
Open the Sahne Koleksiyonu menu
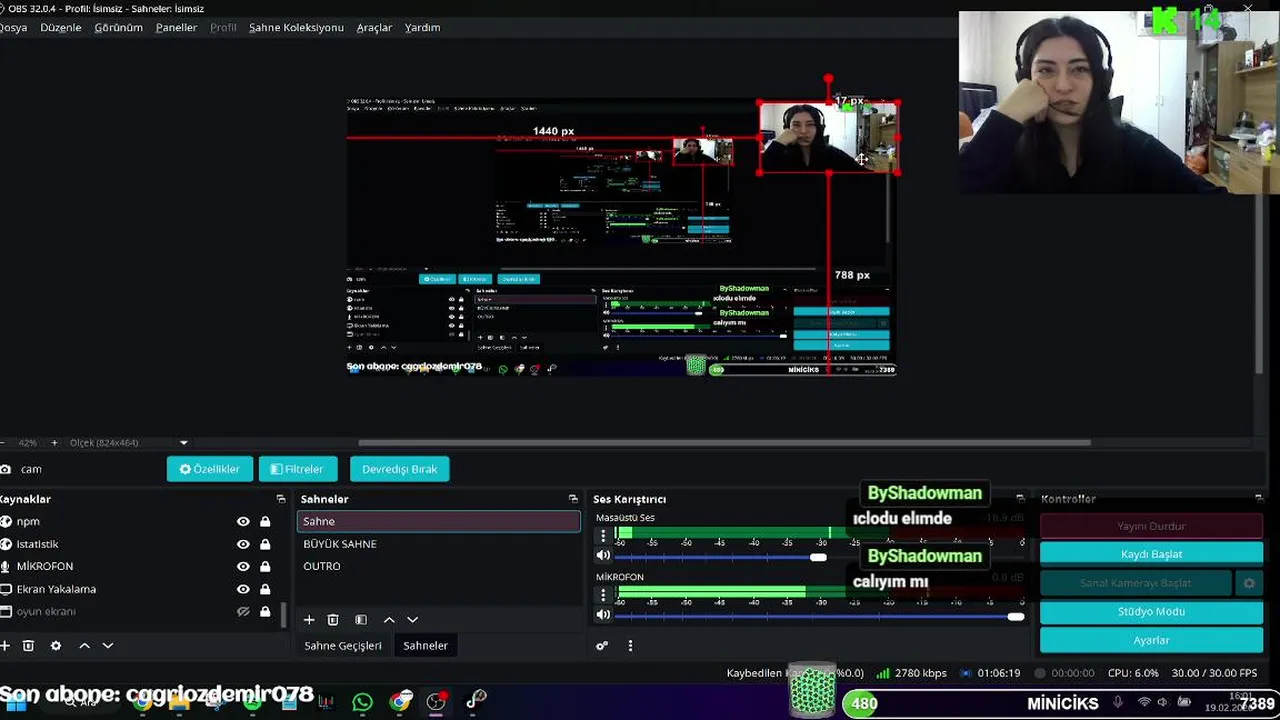(x=296, y=28)
